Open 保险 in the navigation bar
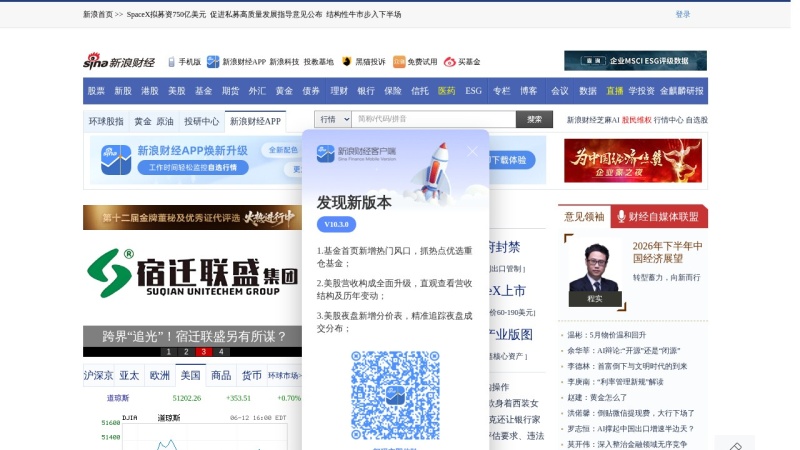 393,91
